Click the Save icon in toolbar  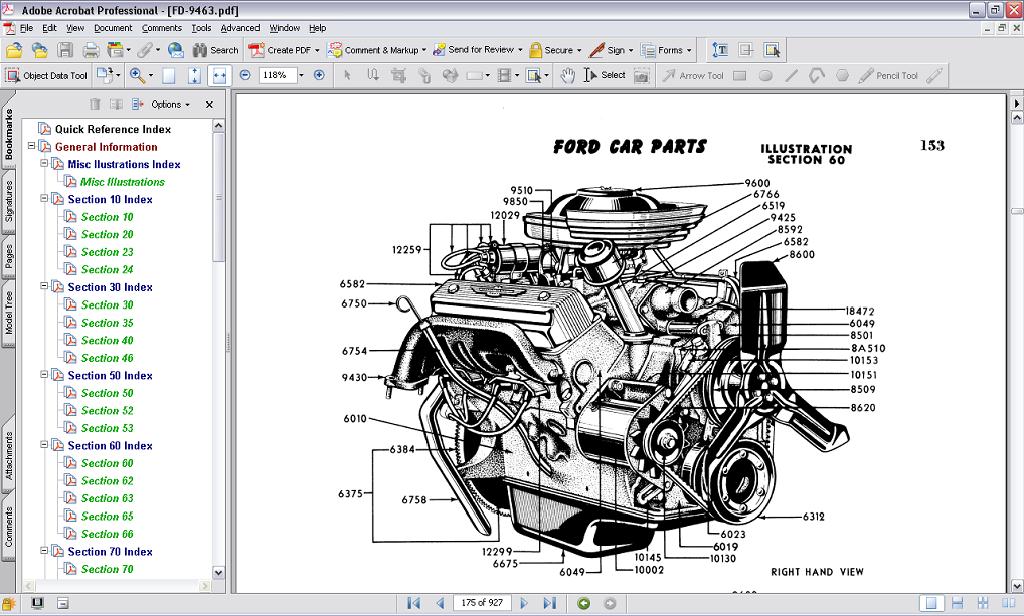coord(65,50)
